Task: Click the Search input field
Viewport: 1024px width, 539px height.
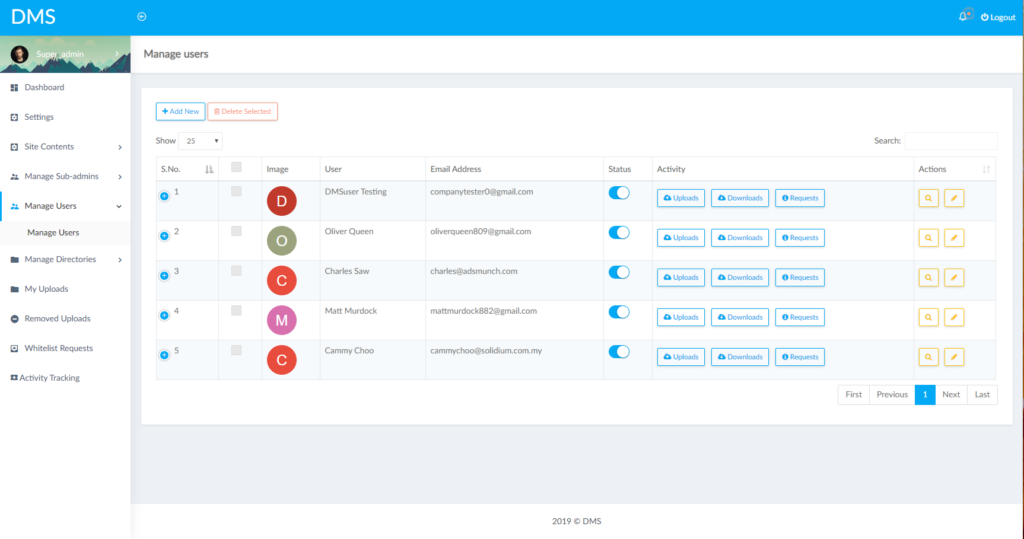Action: (951, 141)
